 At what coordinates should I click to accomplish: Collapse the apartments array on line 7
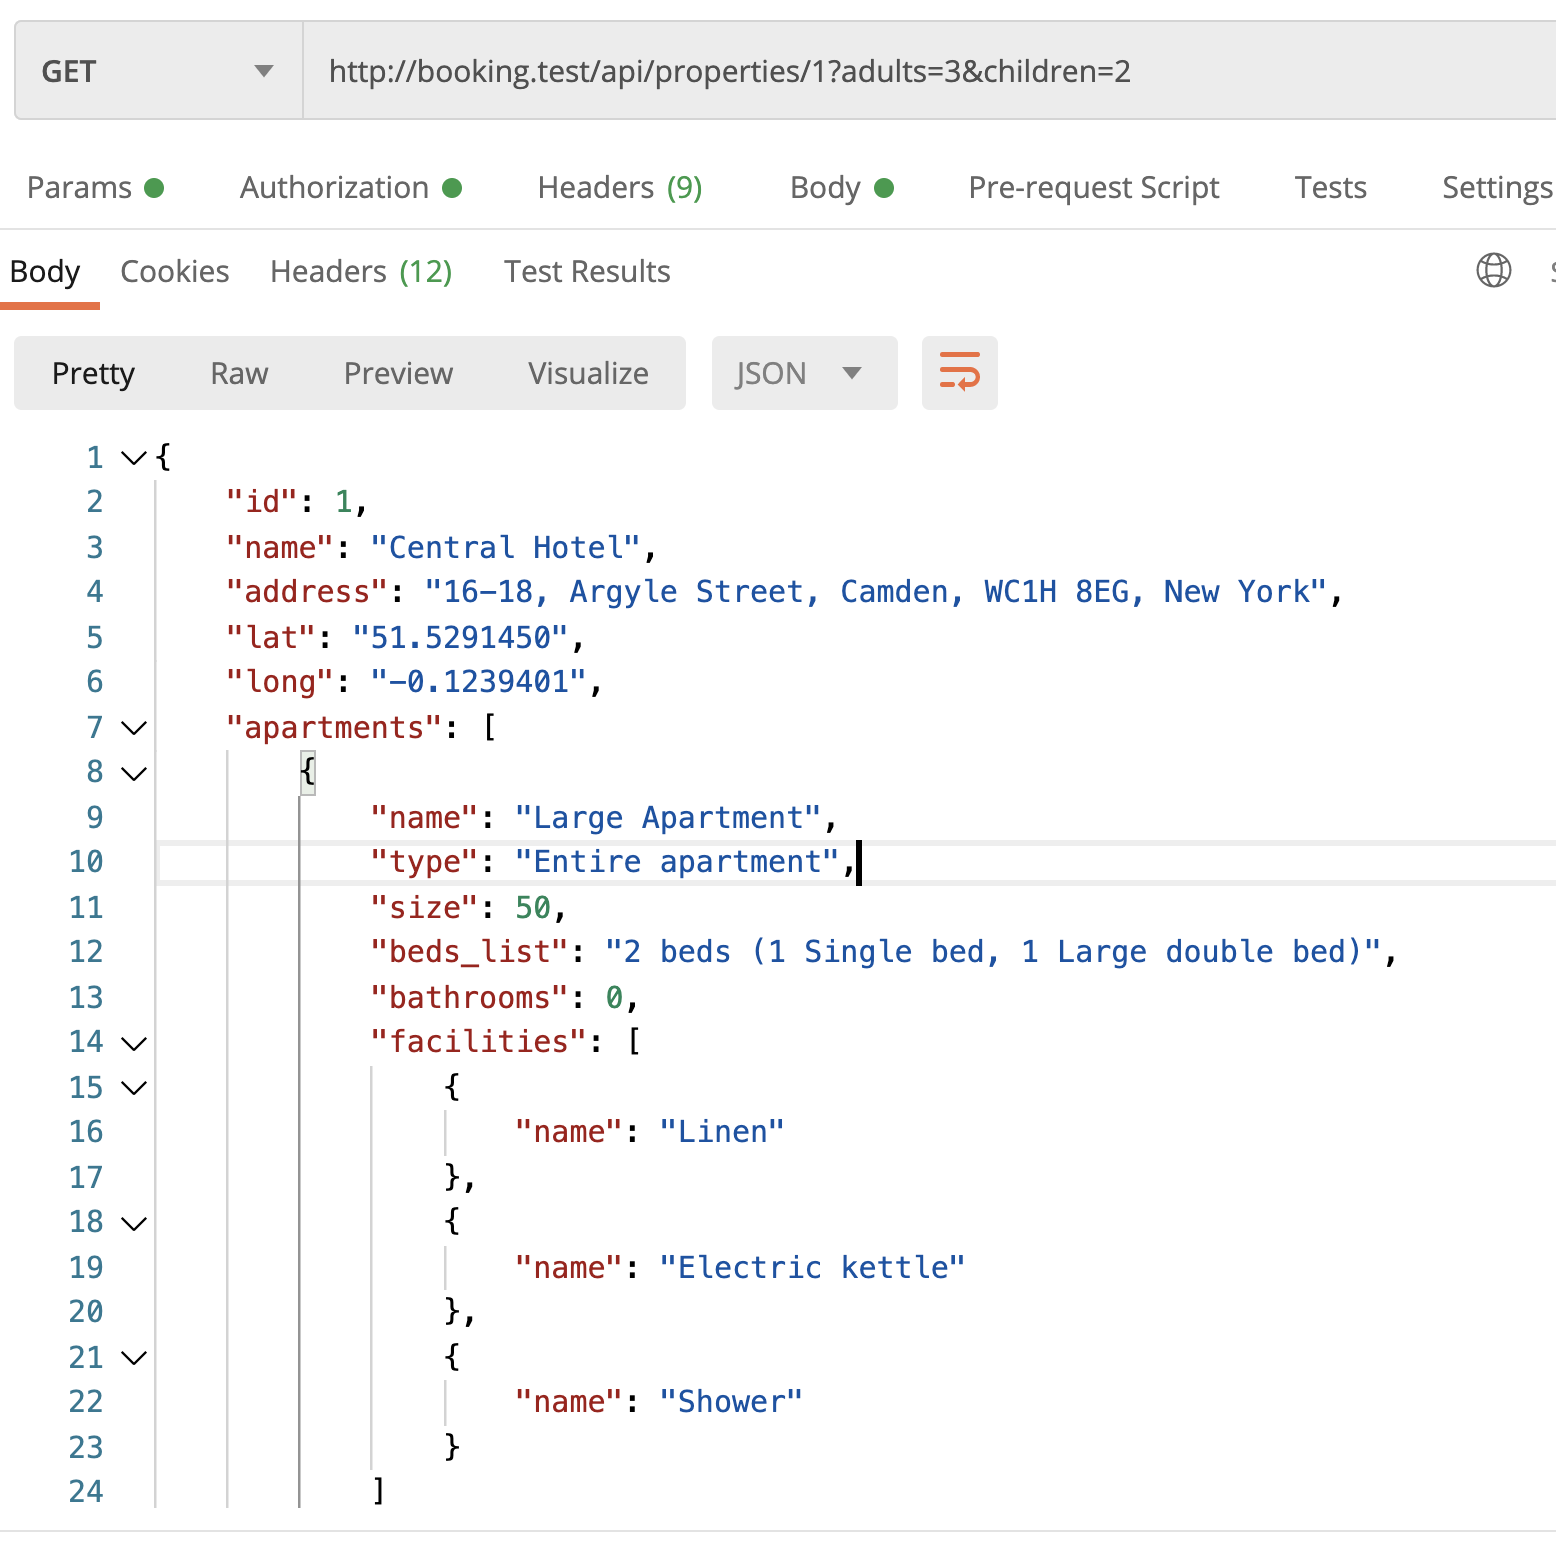[x=134, y=728]
